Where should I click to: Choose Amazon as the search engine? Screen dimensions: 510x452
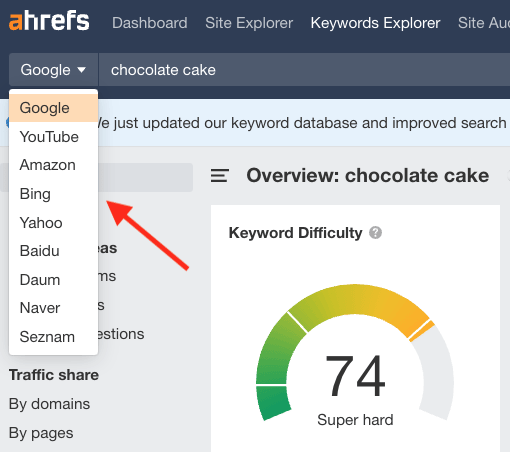click(x=54, y=165)
